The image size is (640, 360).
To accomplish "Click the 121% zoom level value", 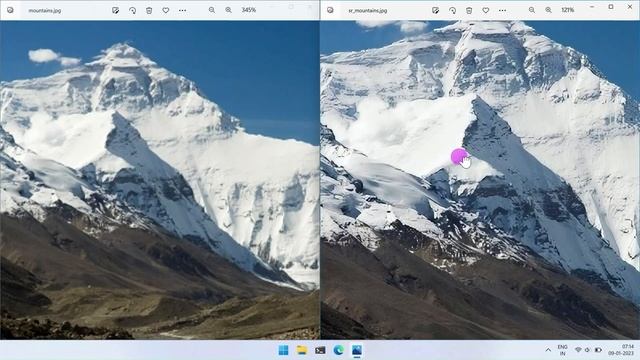I will (x=568, y=10).
